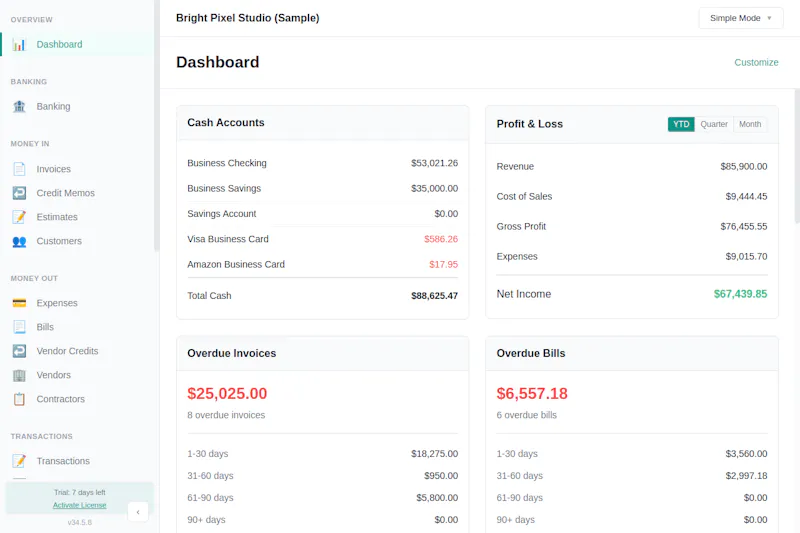Navigate to Contractors
Screen dimensions: 800x533
[x=77, y=399]
